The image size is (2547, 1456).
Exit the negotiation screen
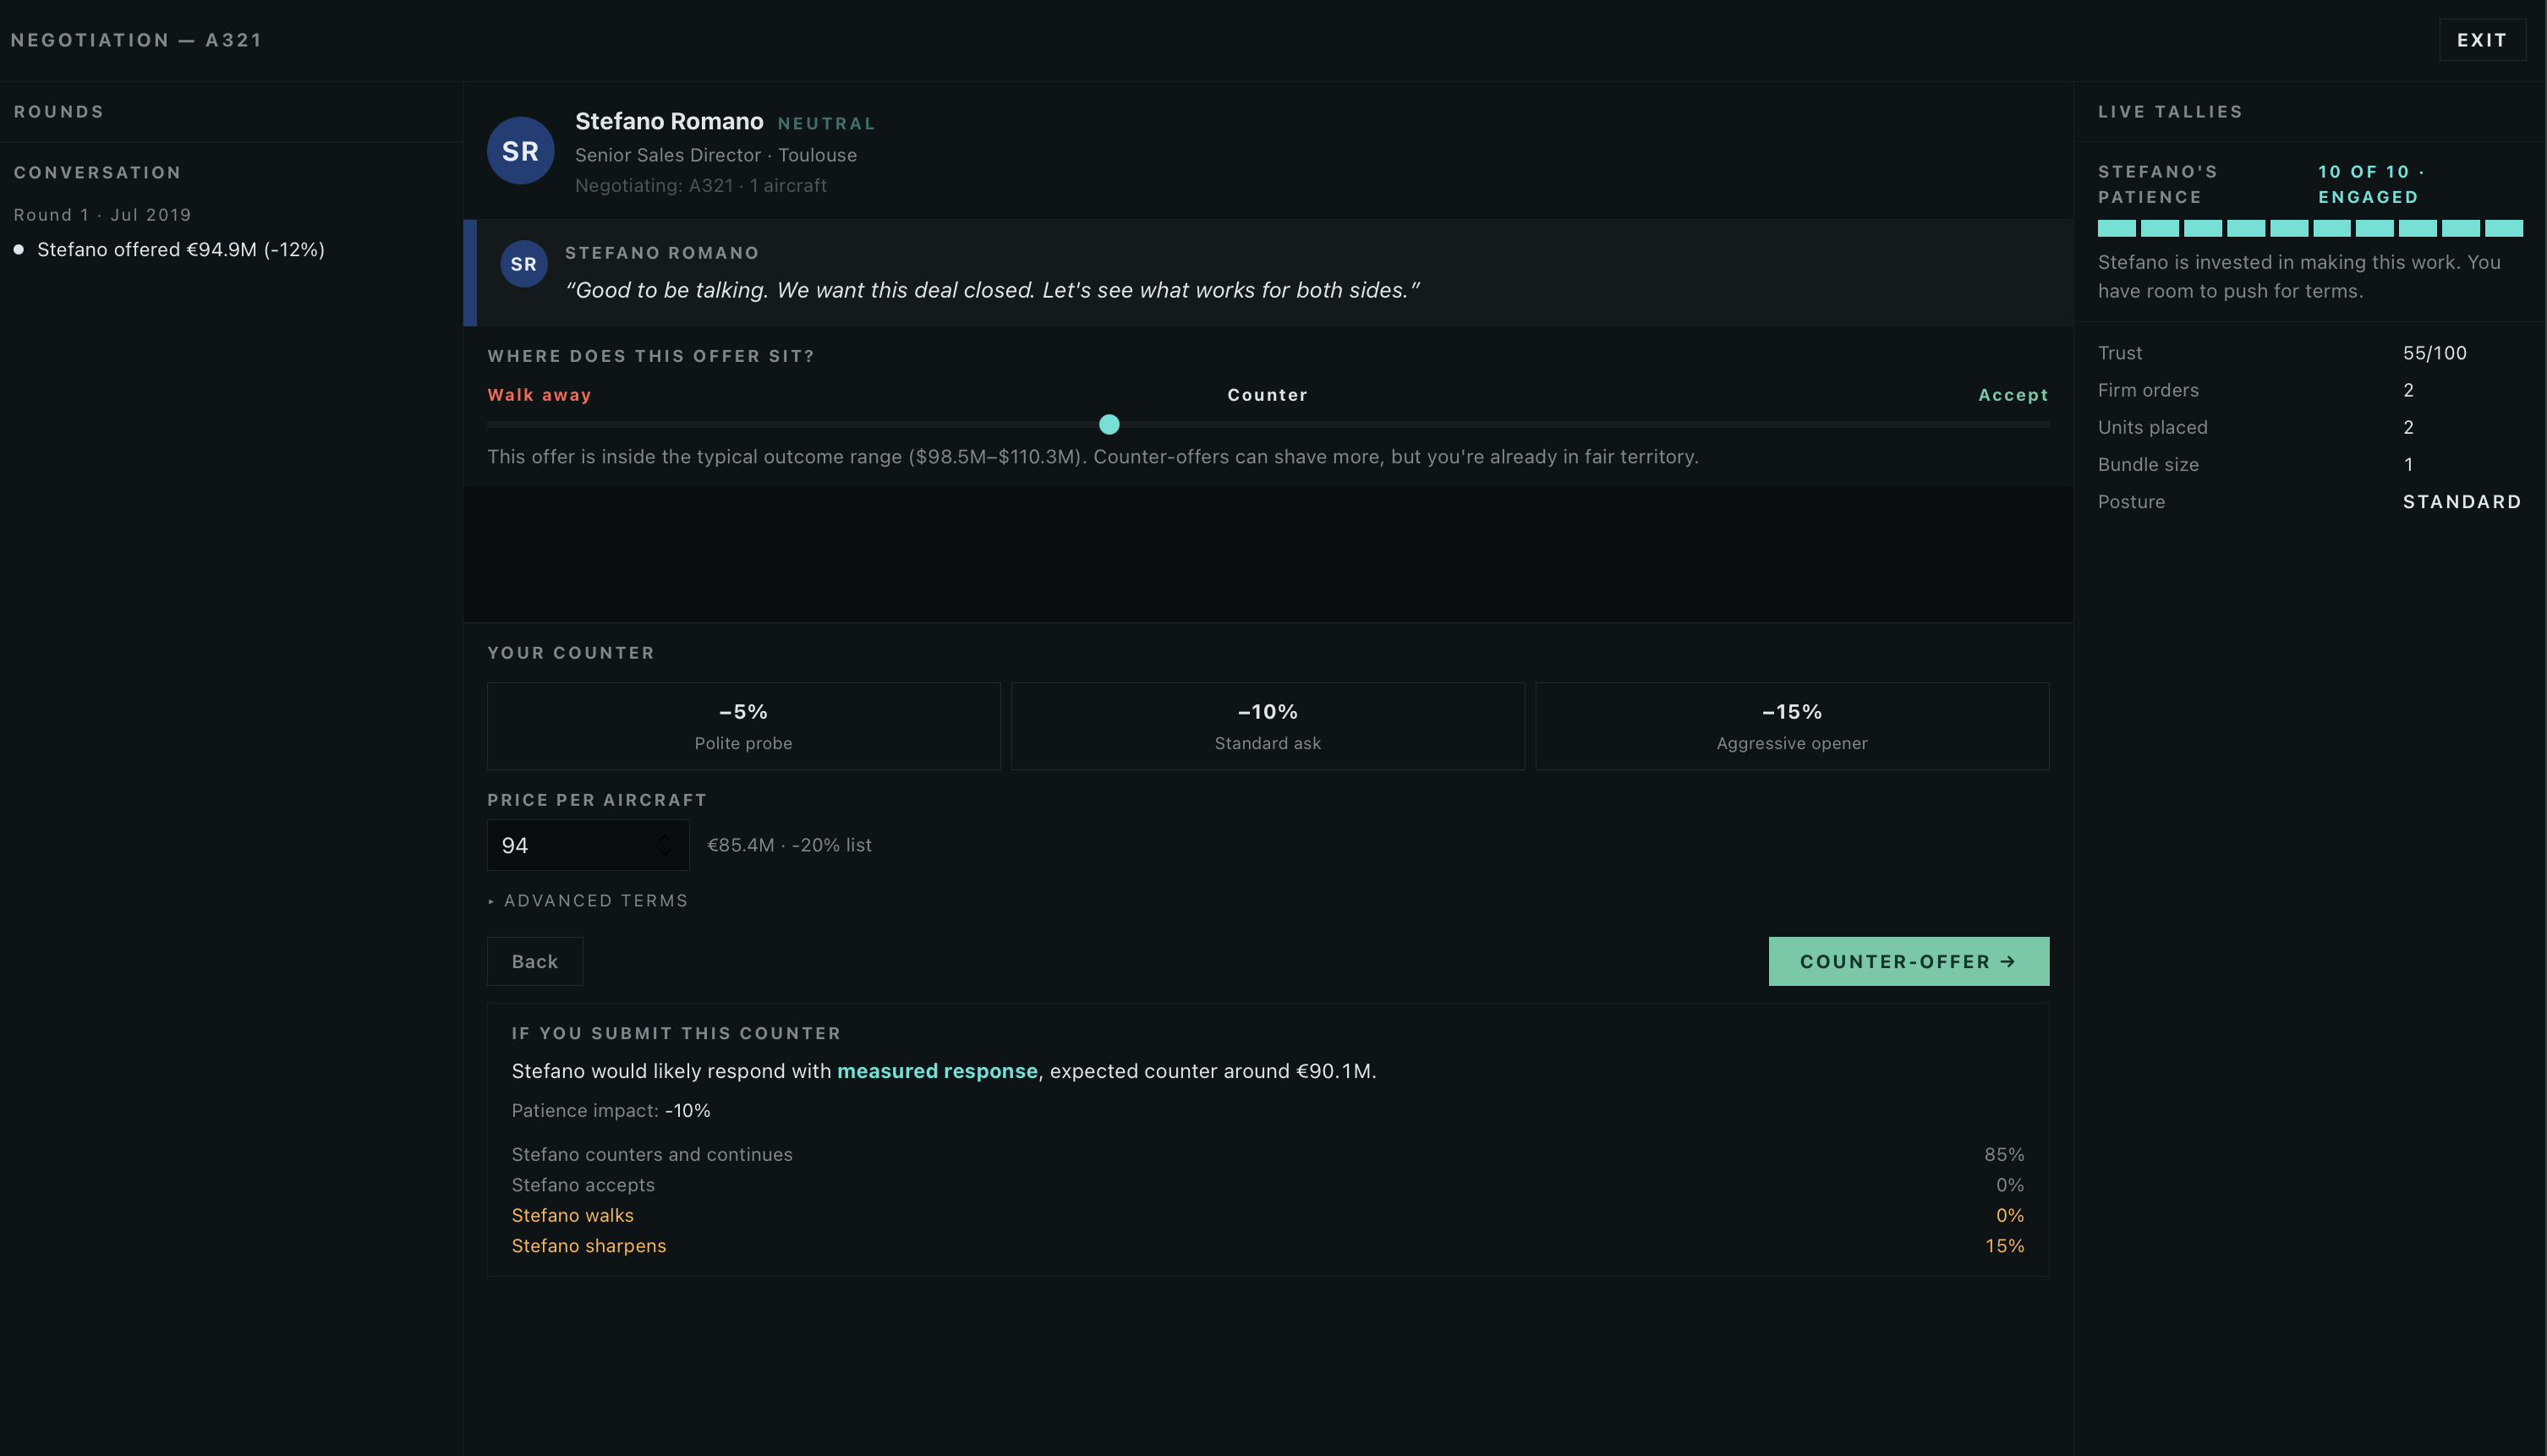click(x=2481, y=40)
